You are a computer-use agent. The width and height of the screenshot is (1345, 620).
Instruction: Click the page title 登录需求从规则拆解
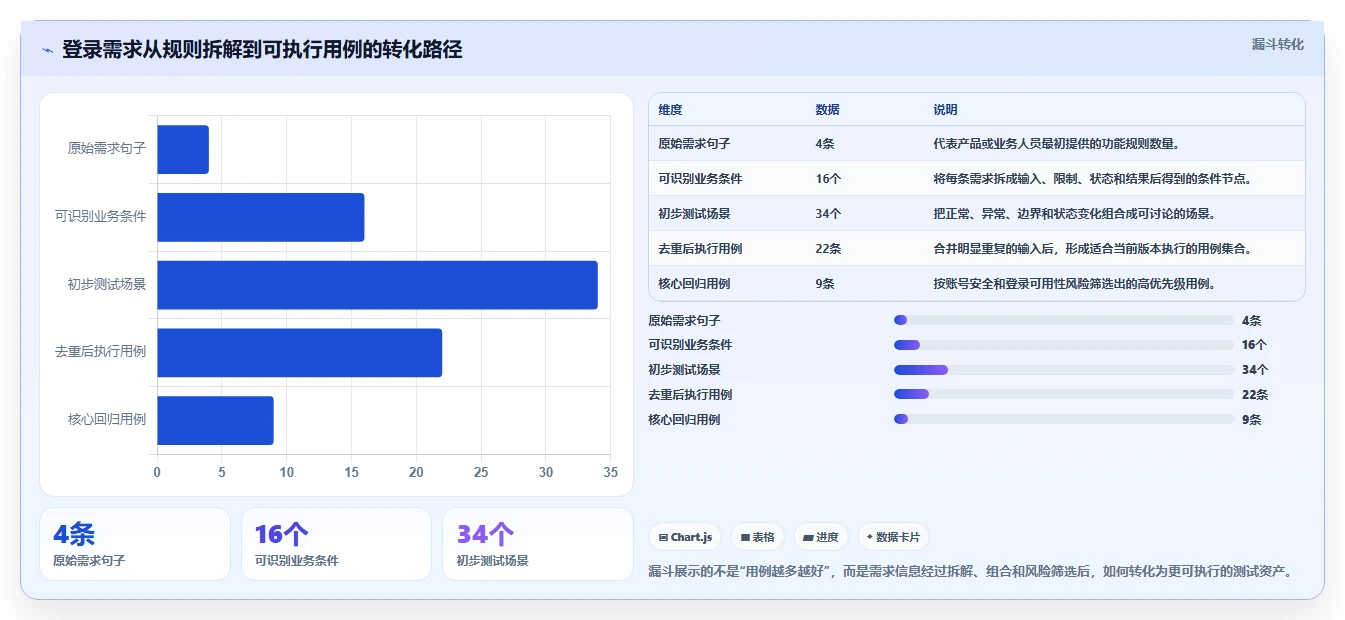pyautogui.click(x=262, y=50)
